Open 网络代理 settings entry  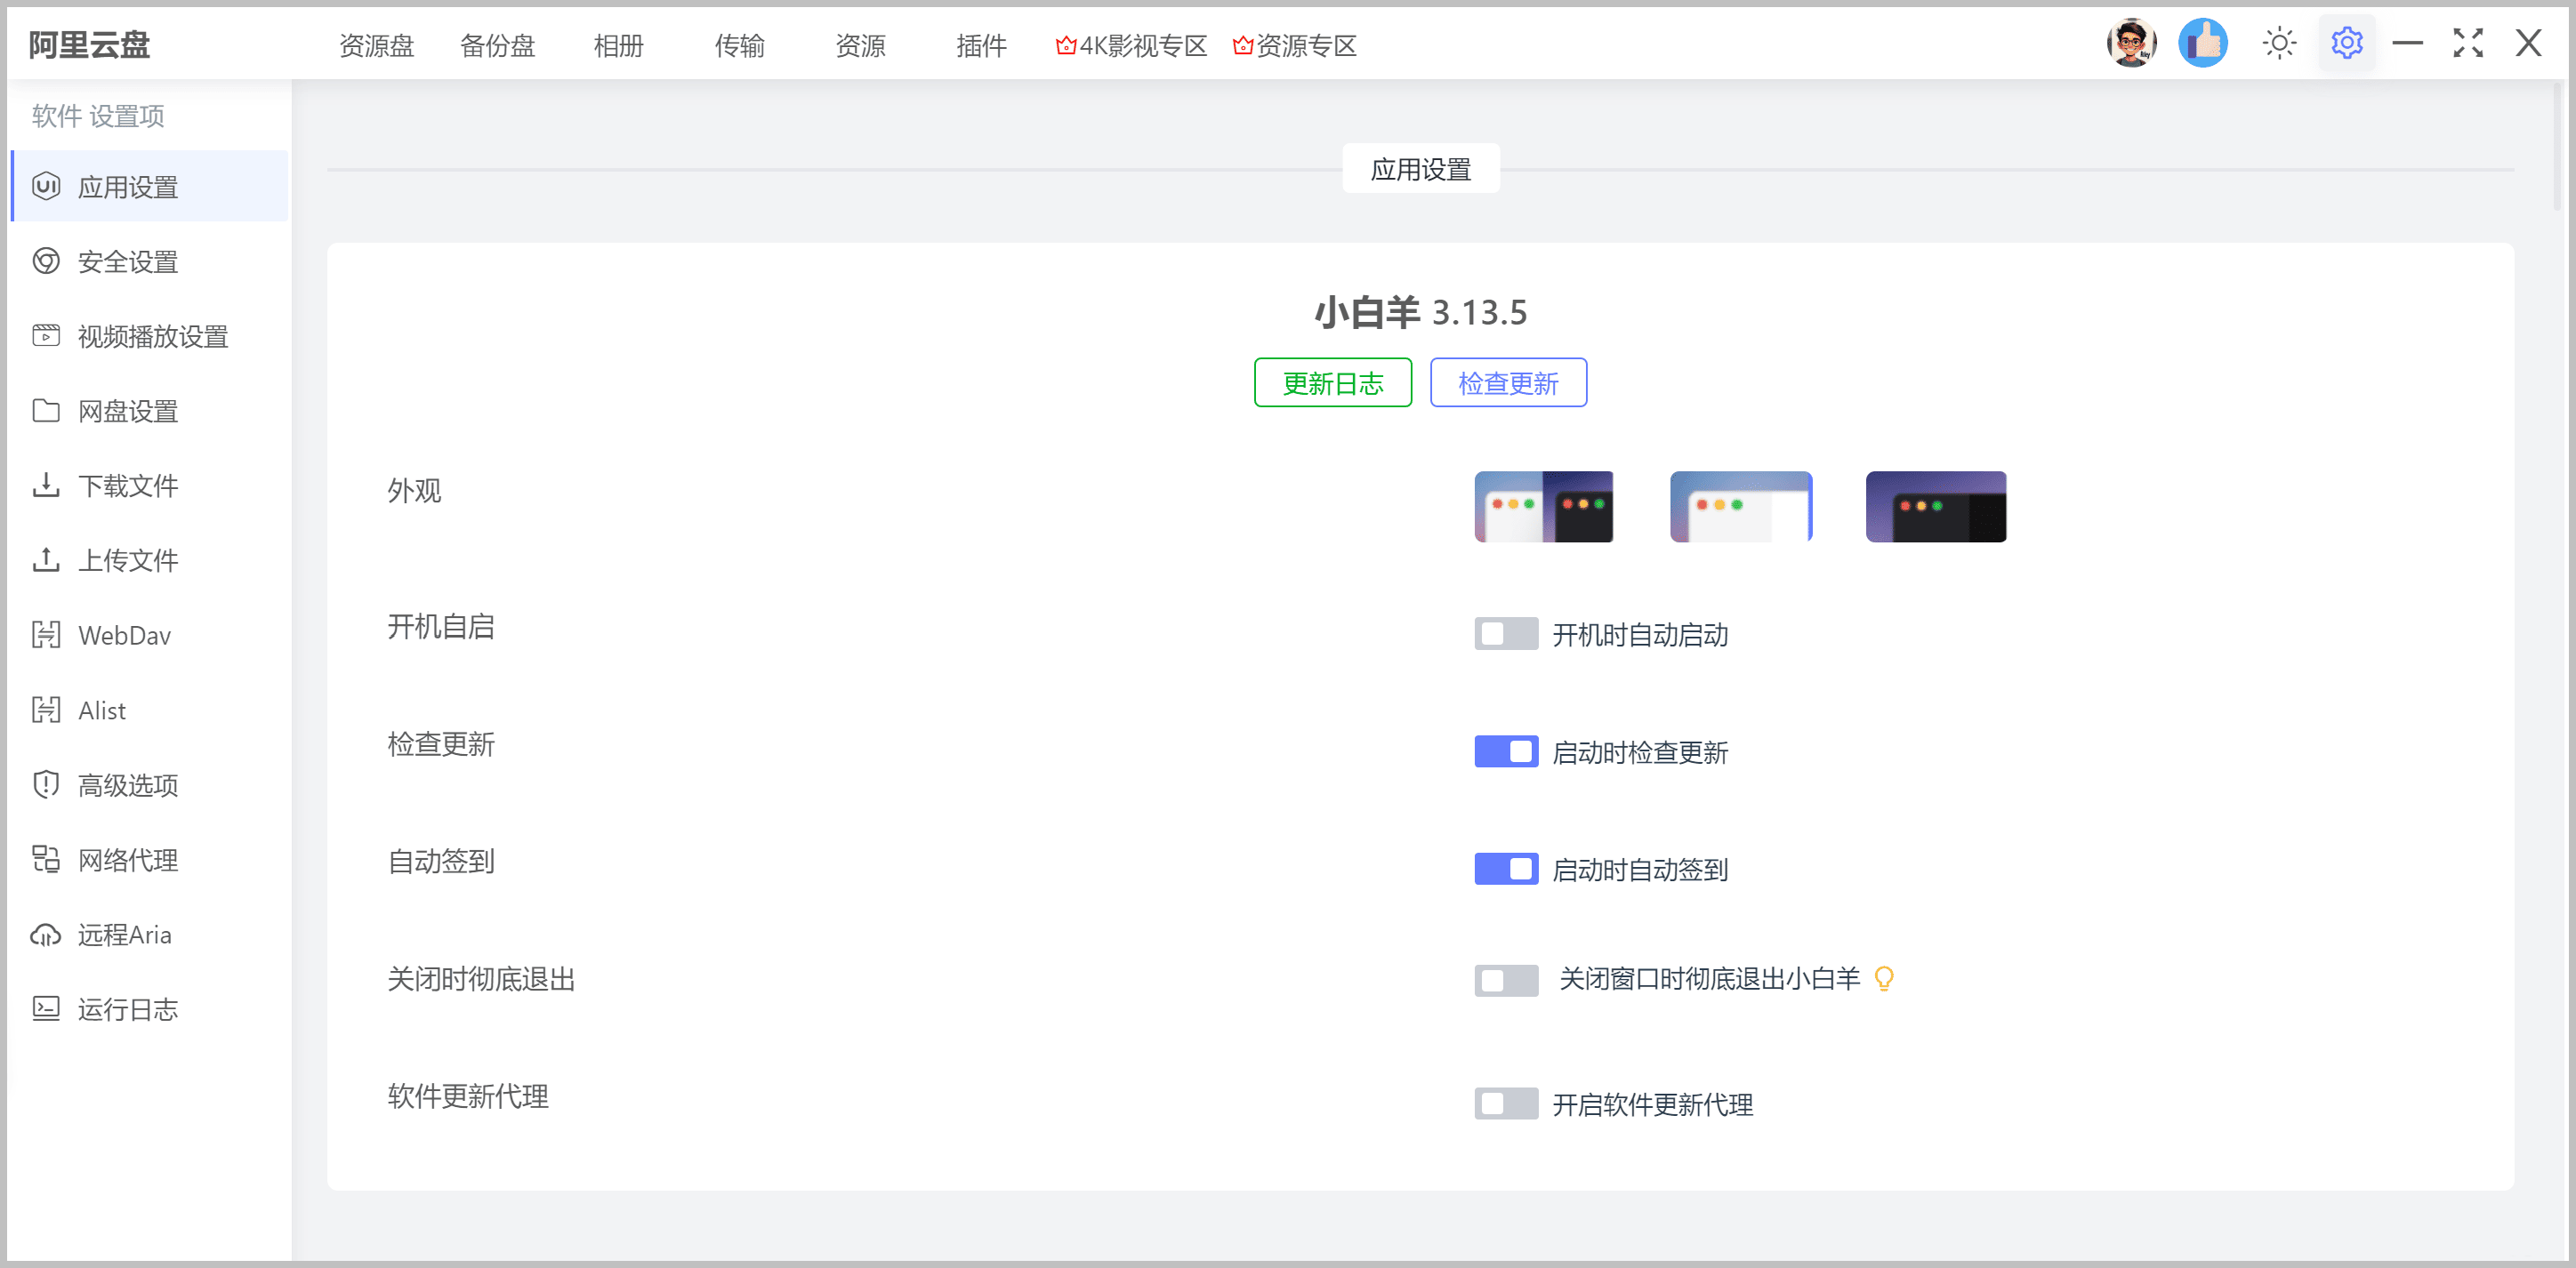point(150,860)
